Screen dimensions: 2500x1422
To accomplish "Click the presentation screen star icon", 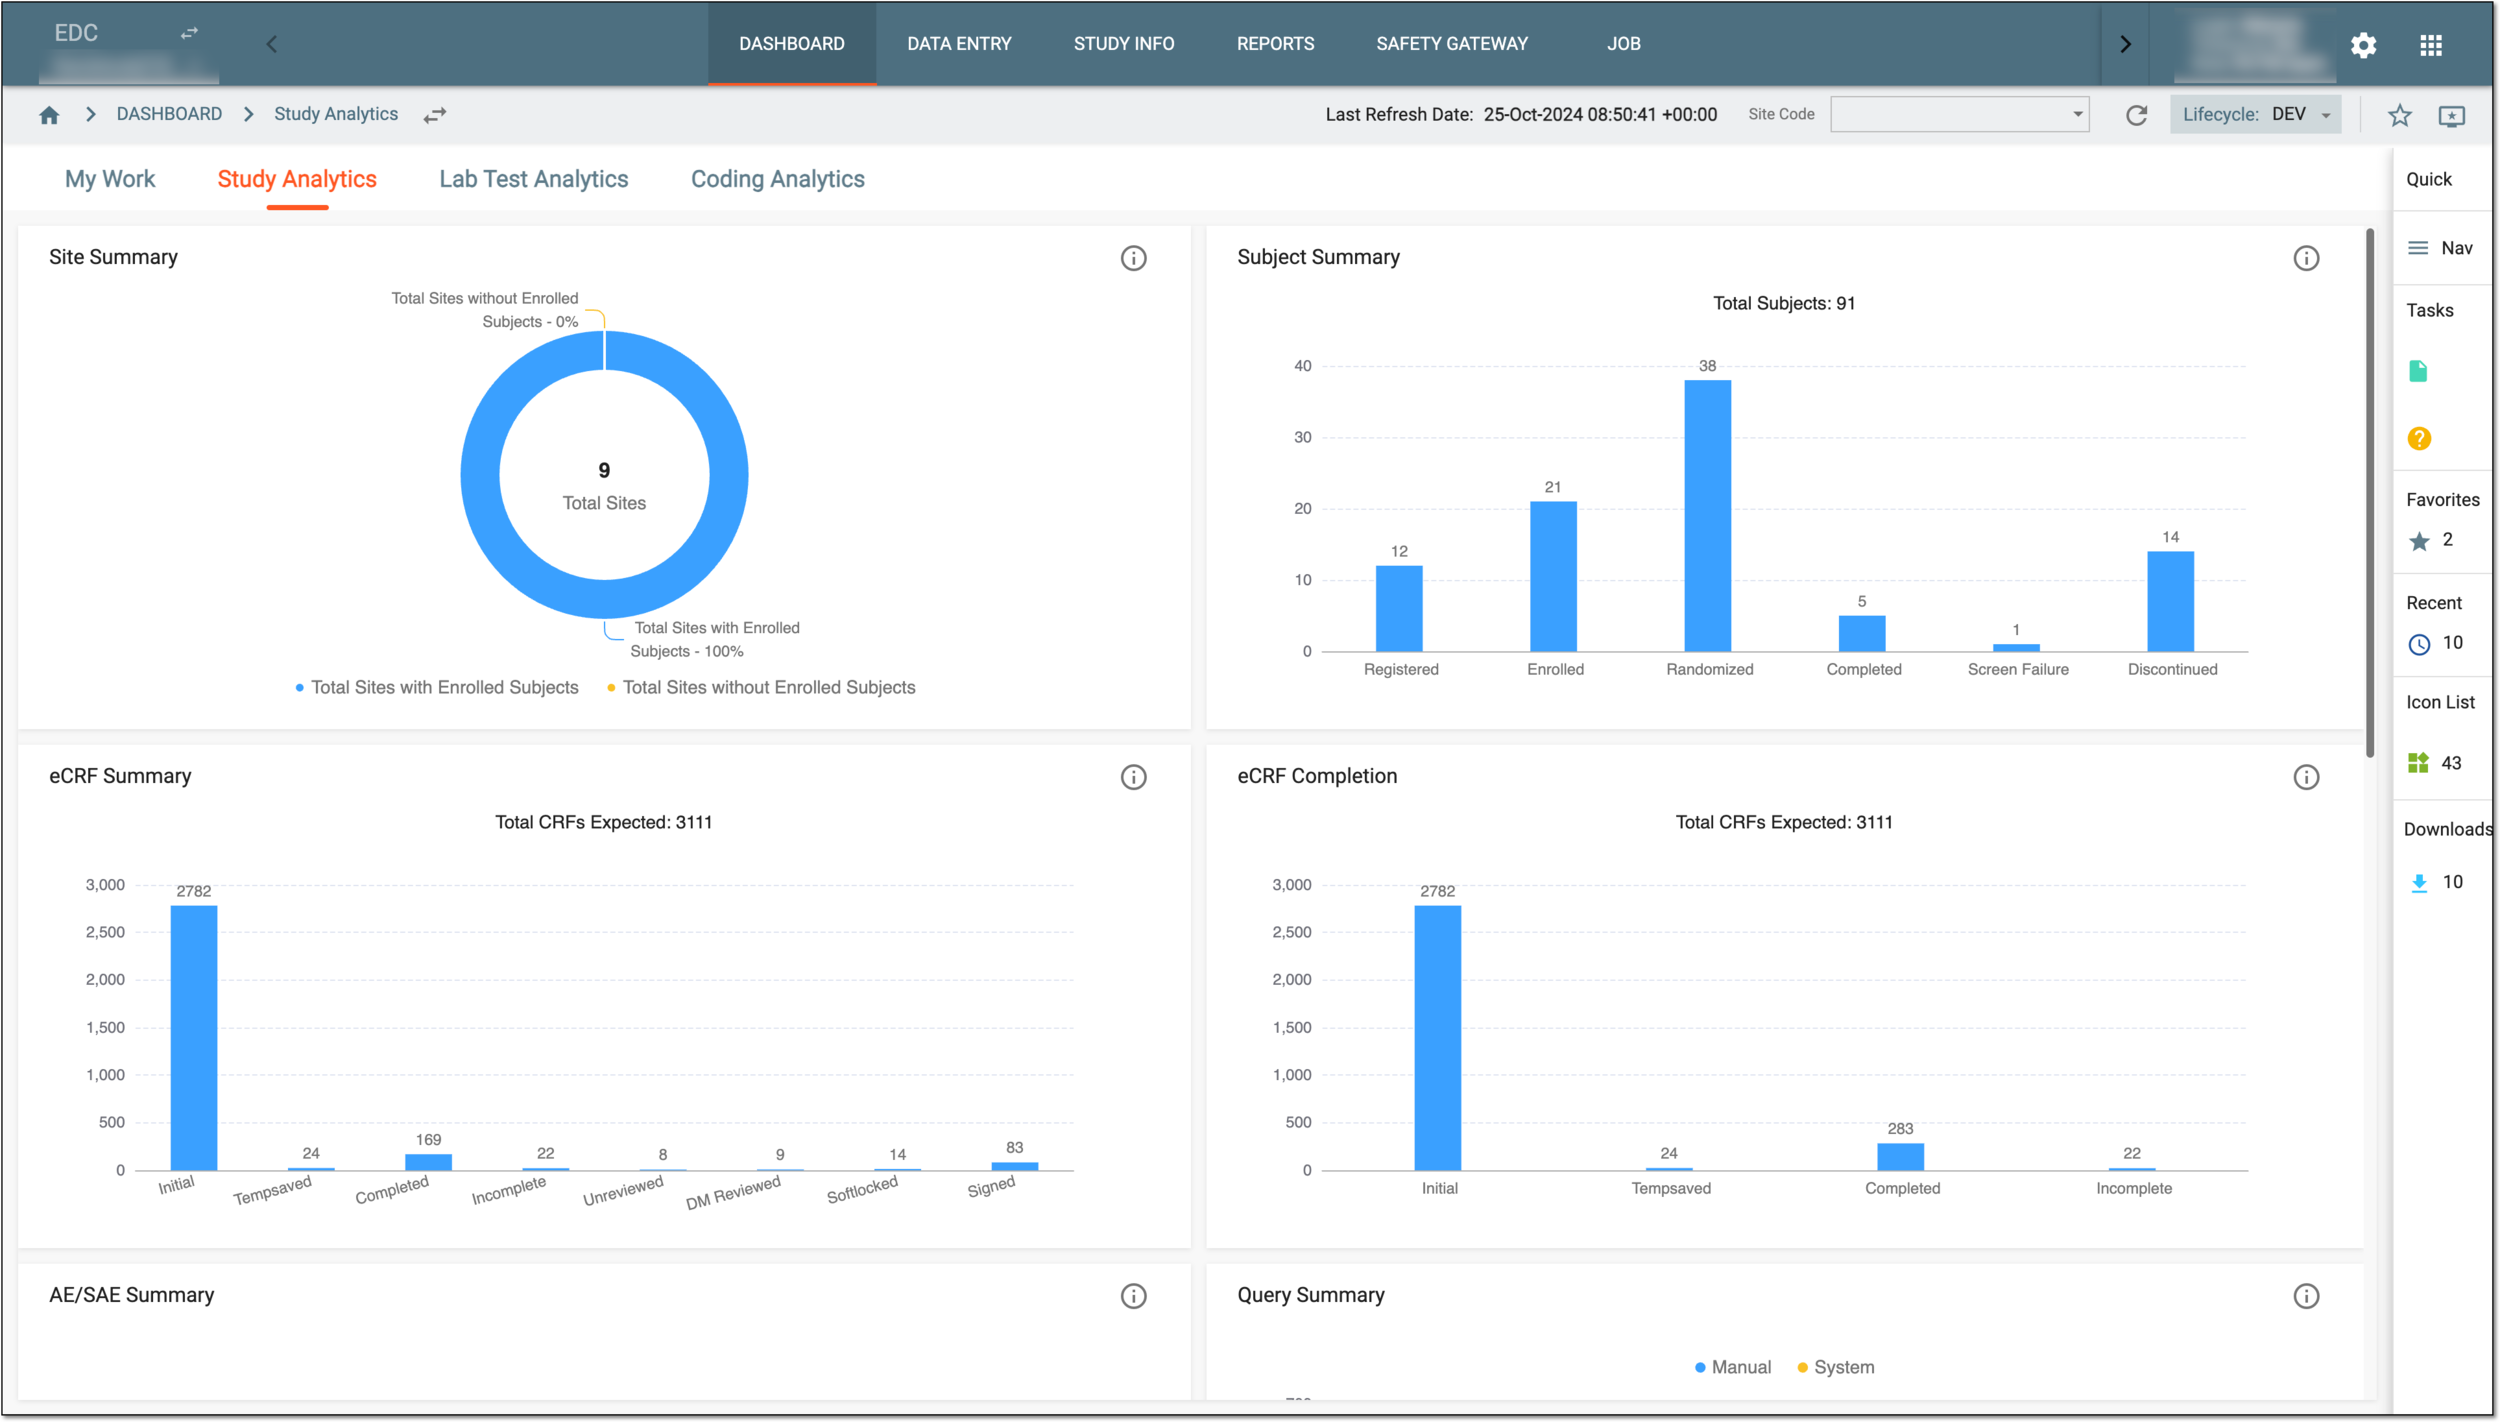I will pos(2452,116).
